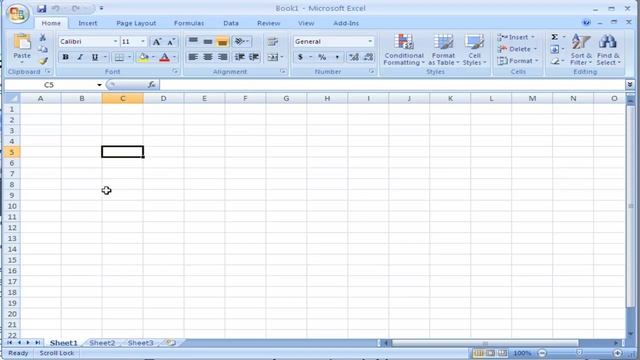Activate the Format Painter brush

(x=43, y=61)
